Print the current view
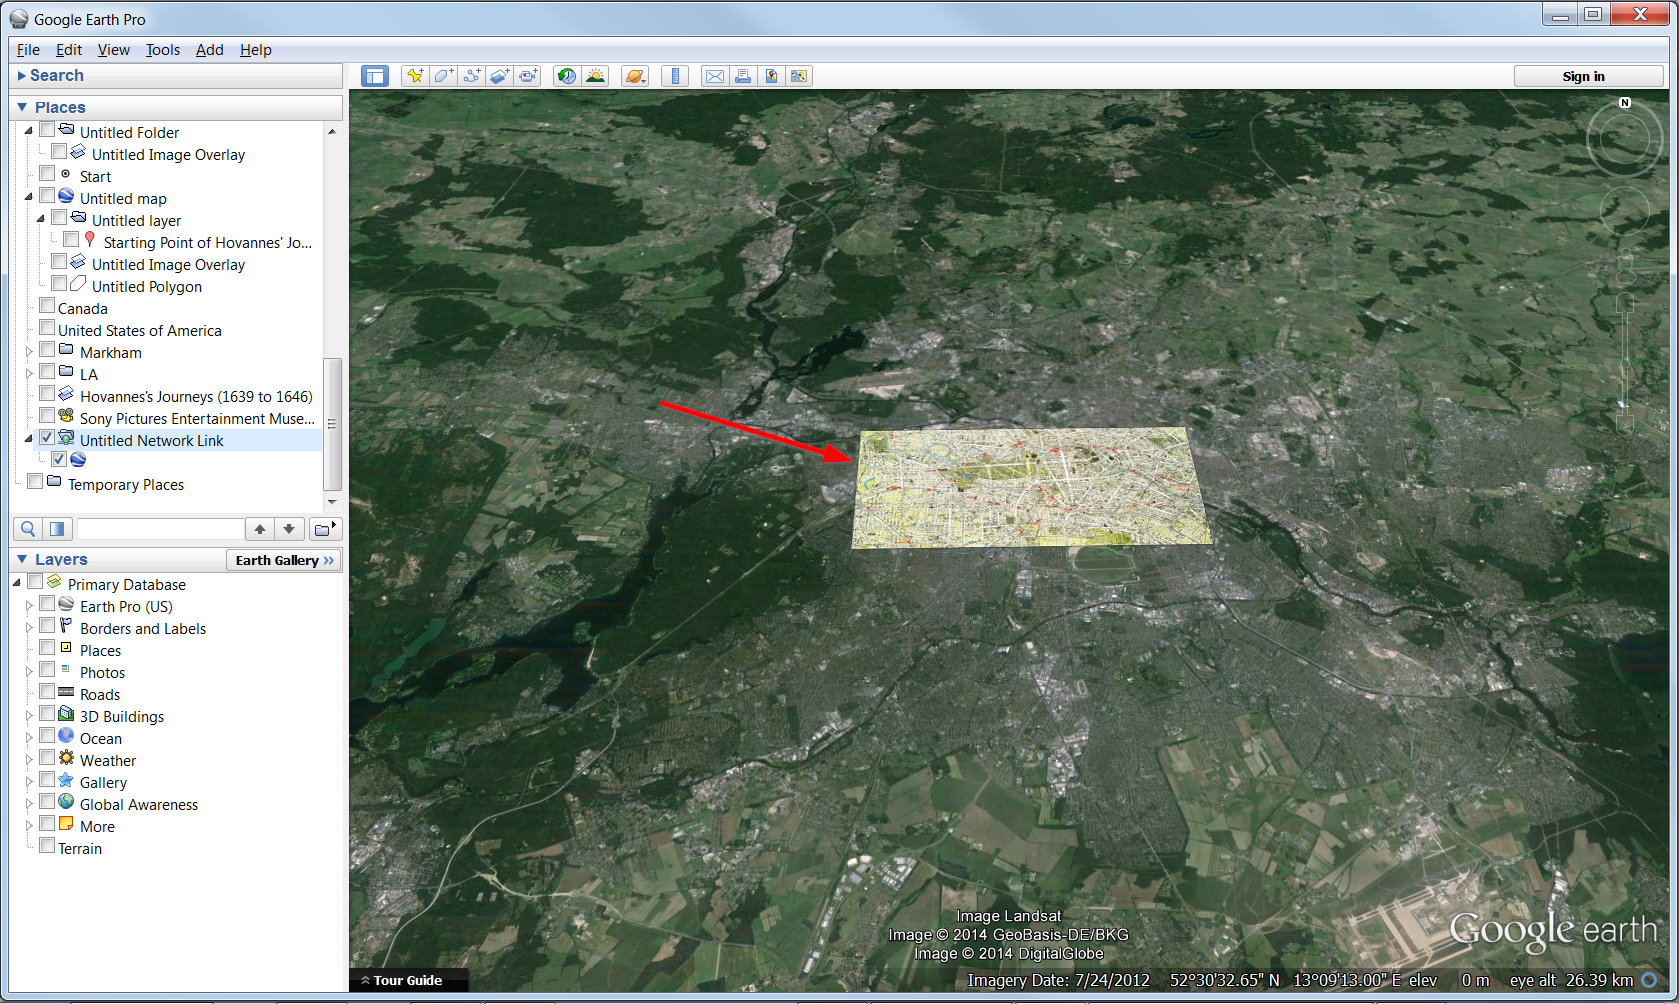 click(742, 76)
